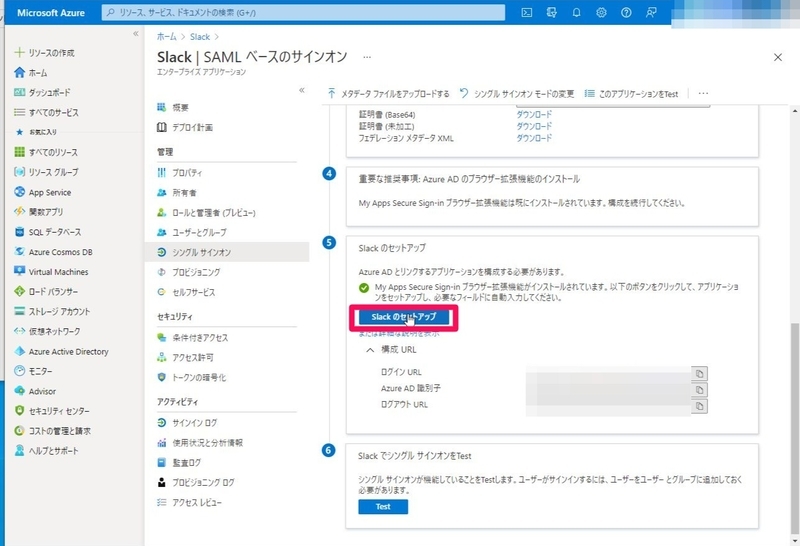The width and height of the screenshot is (800, 546).
Task: Open the feedback icon in header
Action: point(651,13)
